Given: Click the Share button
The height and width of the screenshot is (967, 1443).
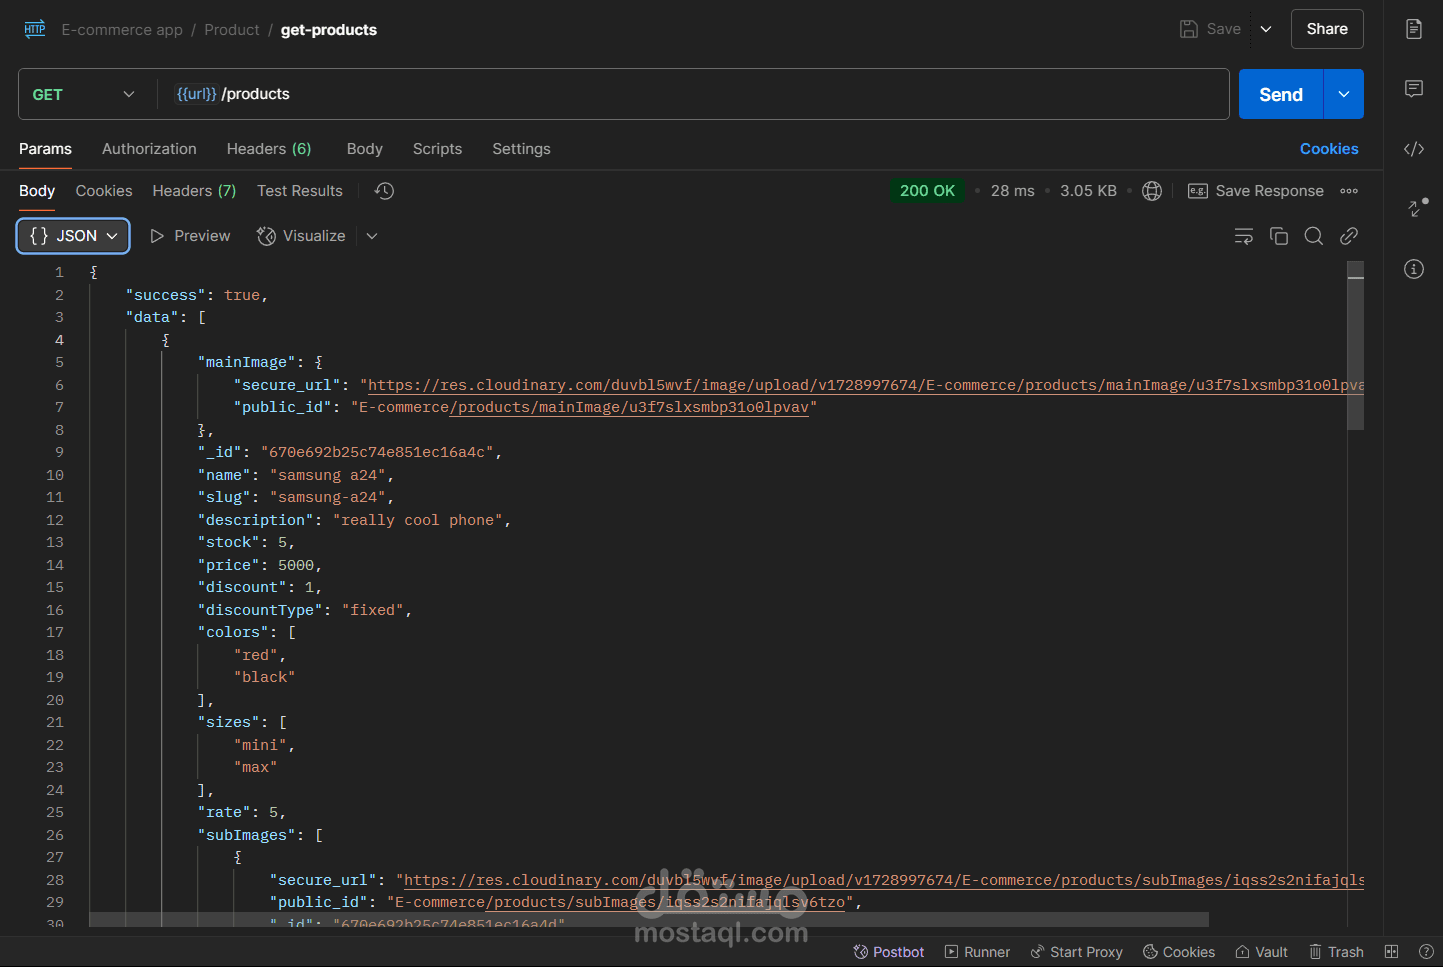Looking at the screenshot, I should point(1327,29).
